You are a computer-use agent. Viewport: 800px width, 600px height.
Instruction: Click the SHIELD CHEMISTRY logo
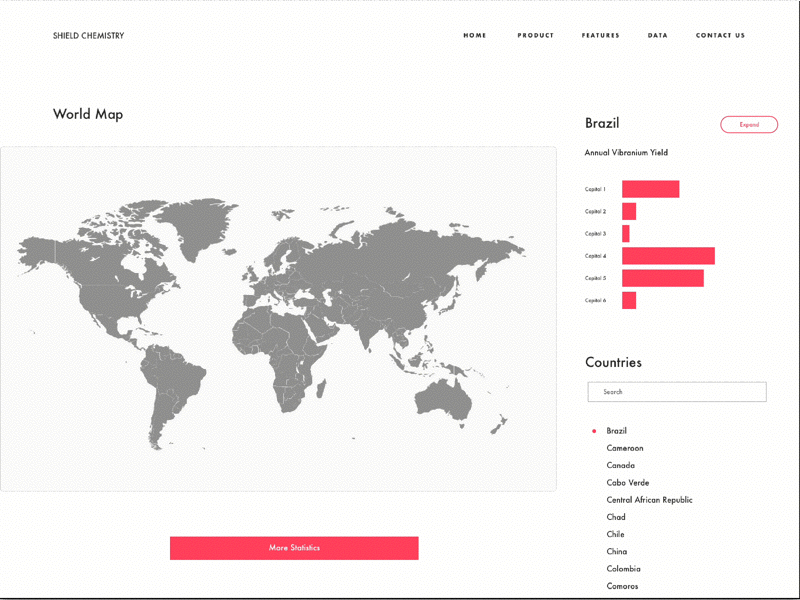87,35
